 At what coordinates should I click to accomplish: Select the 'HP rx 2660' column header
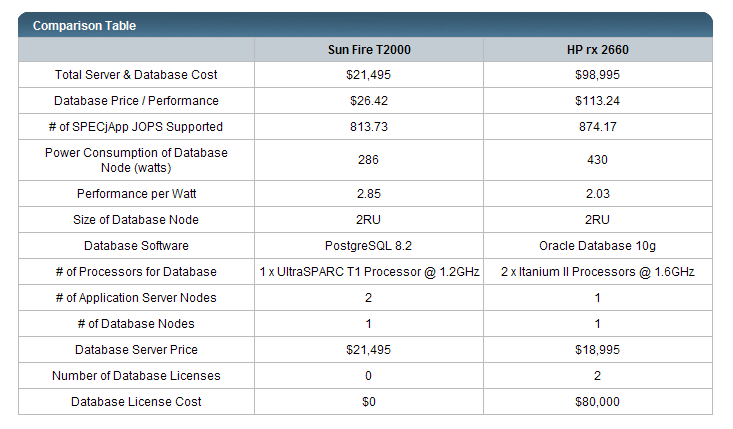pos(597,50)
